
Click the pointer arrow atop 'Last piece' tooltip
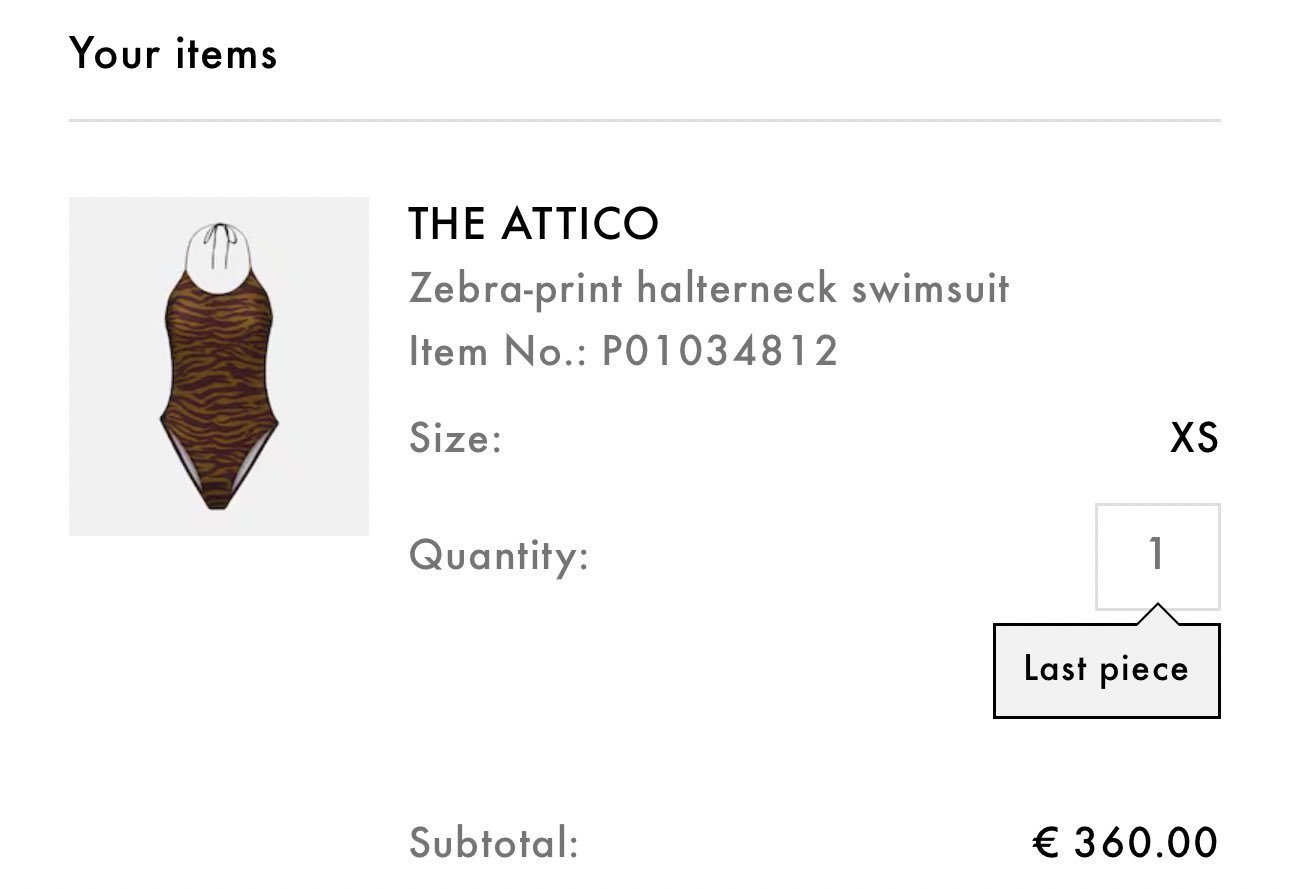tap(1157, 614)
